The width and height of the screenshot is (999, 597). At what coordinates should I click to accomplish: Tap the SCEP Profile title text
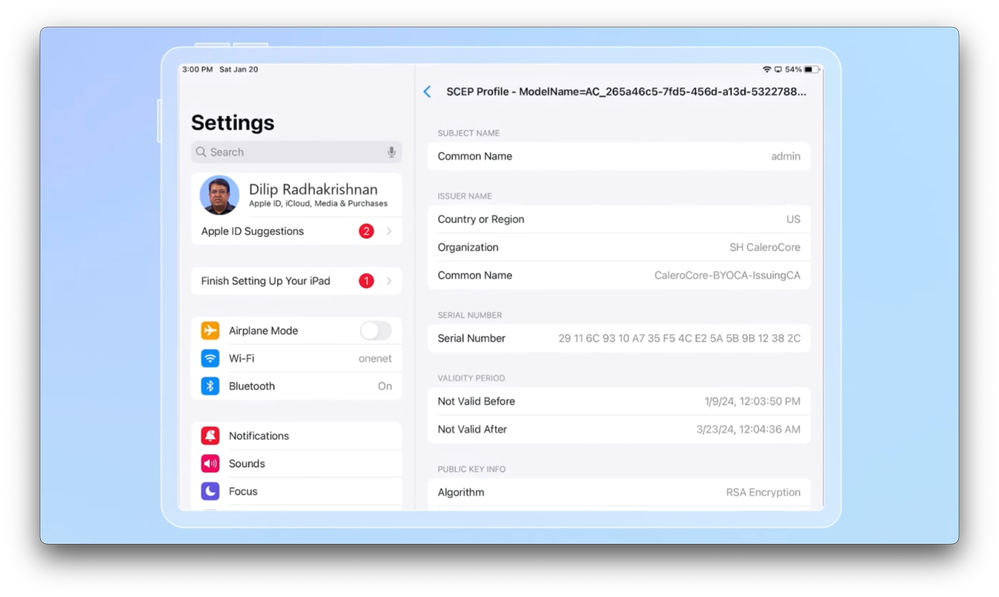click(626, 92)
